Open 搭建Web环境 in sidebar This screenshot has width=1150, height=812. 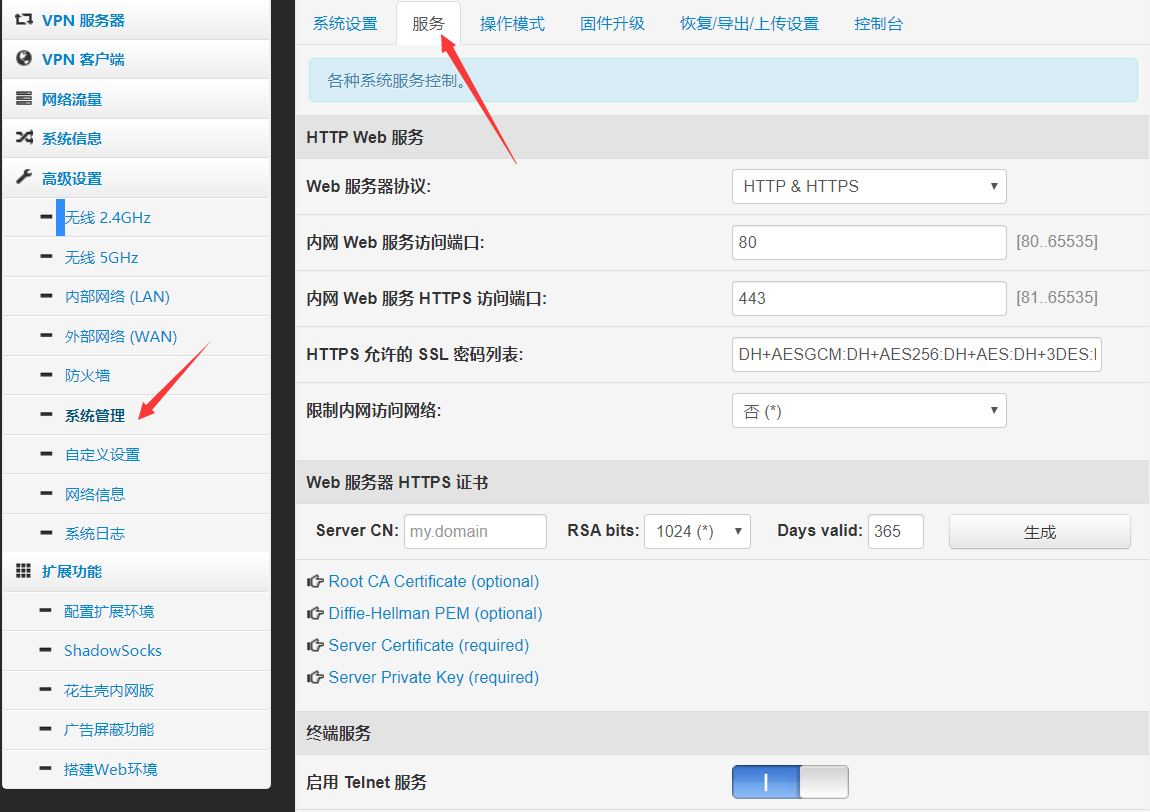click(111, 769)
